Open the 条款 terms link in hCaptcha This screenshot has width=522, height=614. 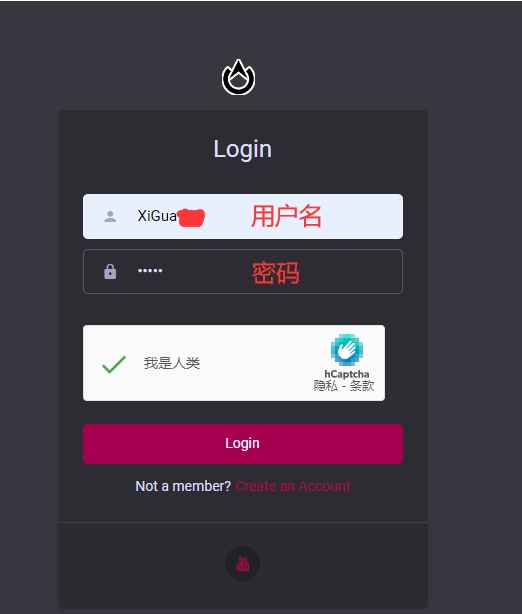362,386
